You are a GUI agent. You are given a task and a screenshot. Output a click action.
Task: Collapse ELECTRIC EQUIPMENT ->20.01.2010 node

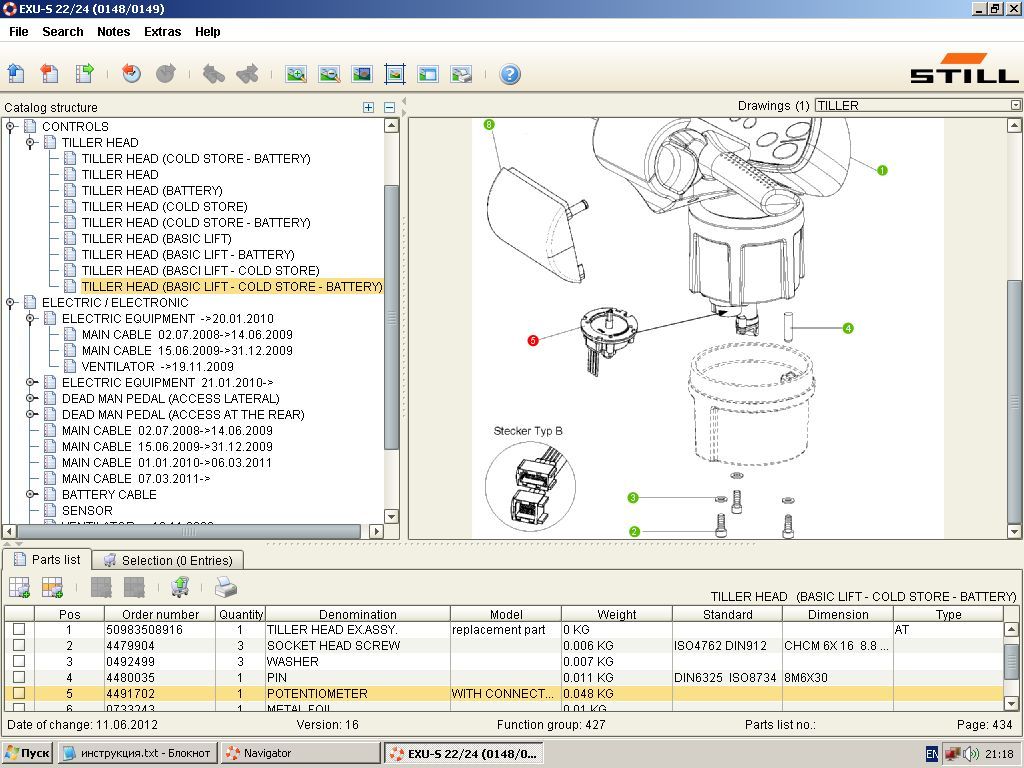30,319
